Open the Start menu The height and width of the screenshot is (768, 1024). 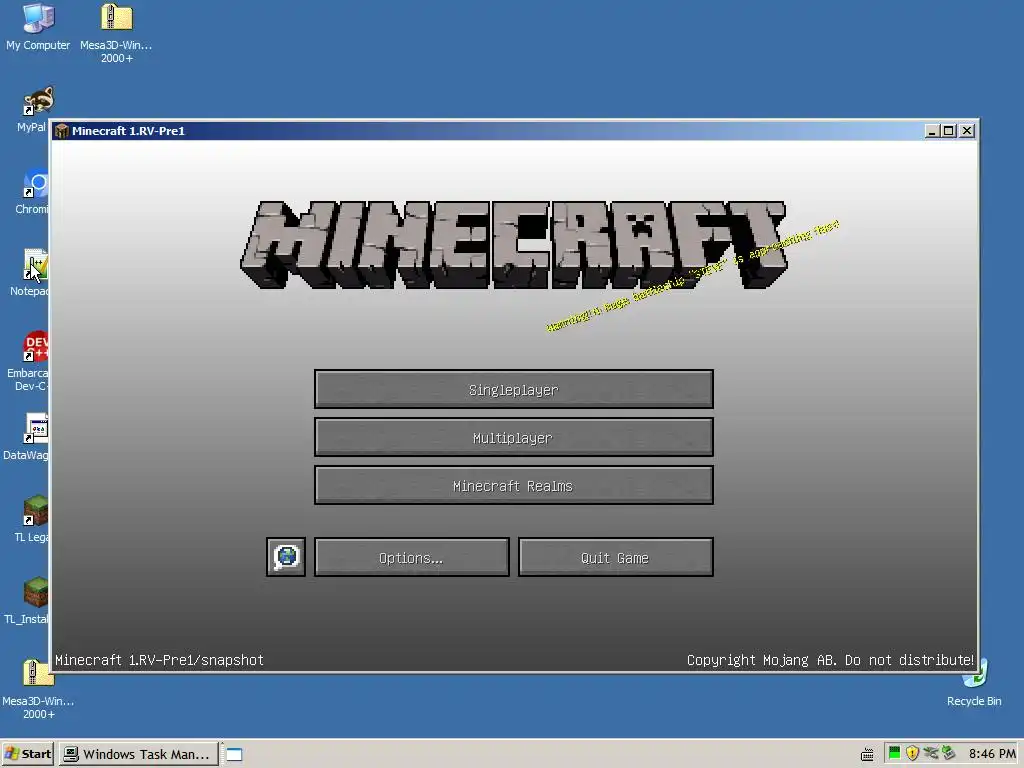[x=27, y=754]
